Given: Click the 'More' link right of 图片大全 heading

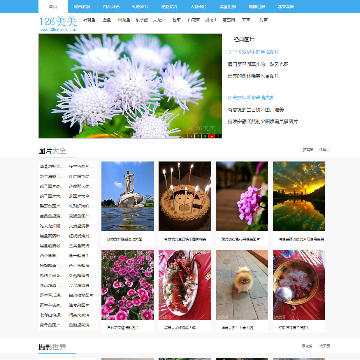Looking at the screenshot, I should [x=324, y=150].
